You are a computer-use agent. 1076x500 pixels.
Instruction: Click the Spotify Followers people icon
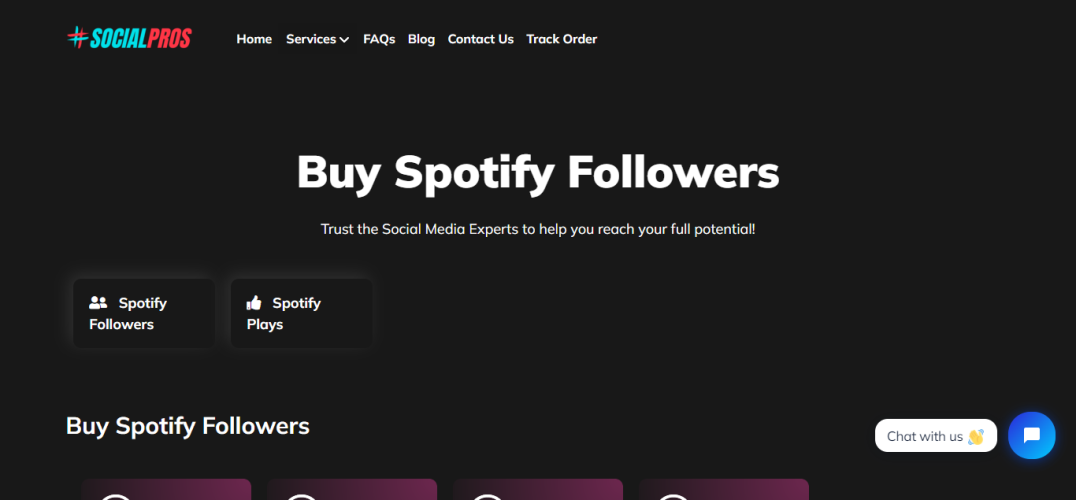coord(98,303)
